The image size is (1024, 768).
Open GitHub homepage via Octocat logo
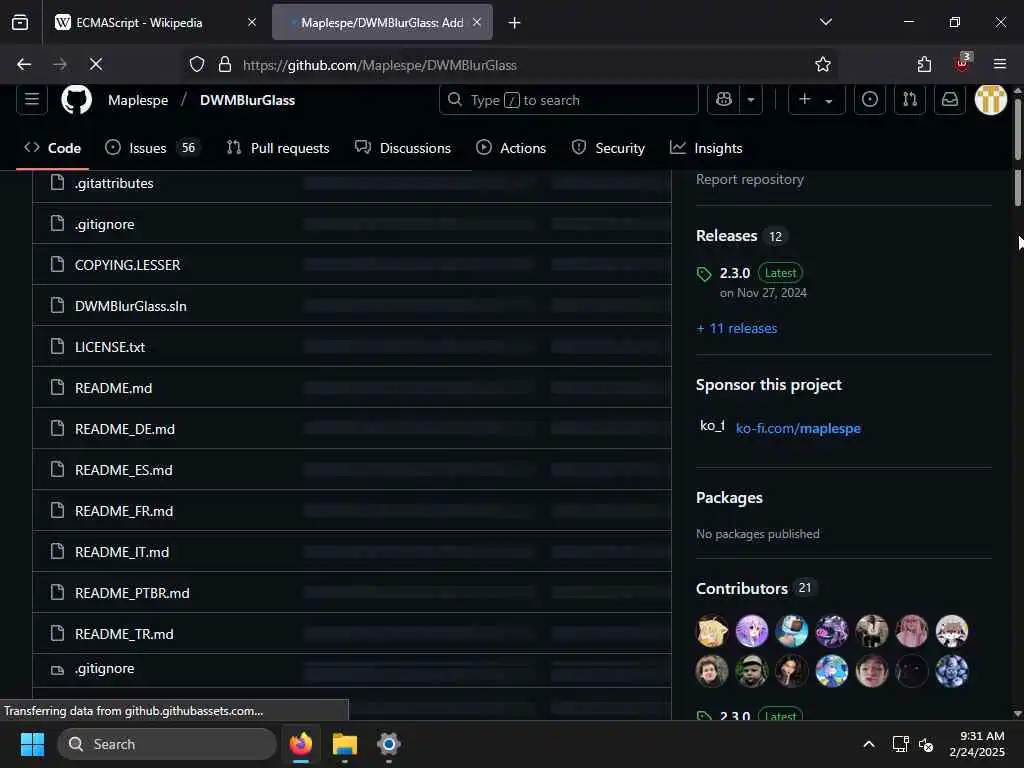click(76, 100)
